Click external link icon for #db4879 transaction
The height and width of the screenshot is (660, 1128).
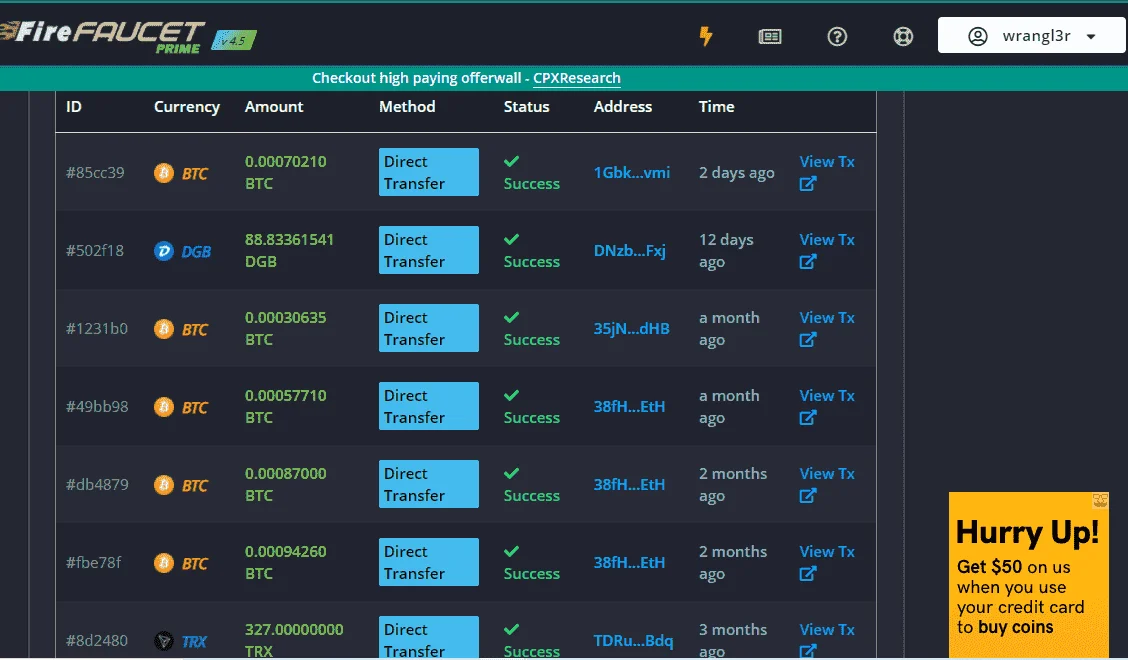tap(808, 495)
